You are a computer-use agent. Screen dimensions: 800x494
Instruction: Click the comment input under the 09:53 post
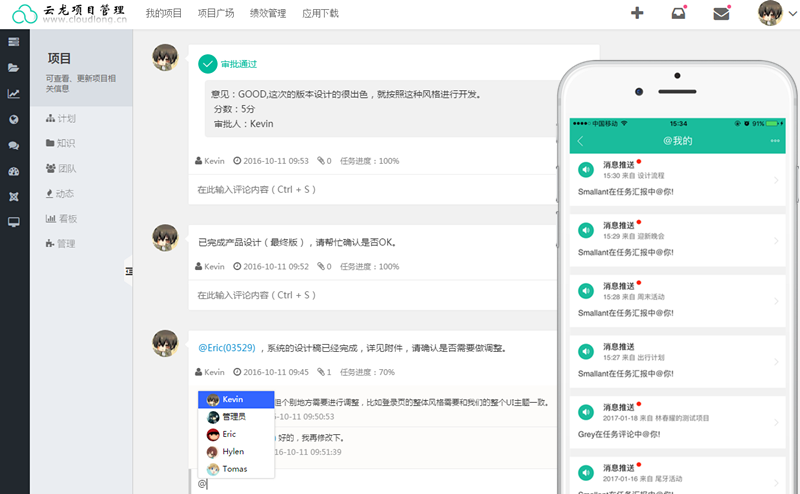click(x=373, y=189)
